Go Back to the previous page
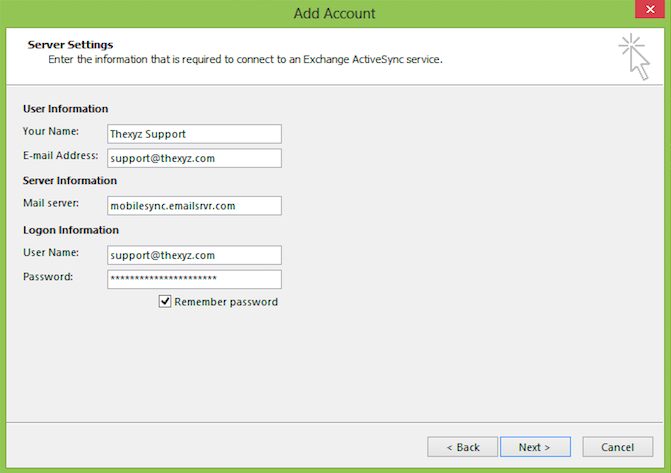The image size is (671, 473). click(x=462, y=447)
